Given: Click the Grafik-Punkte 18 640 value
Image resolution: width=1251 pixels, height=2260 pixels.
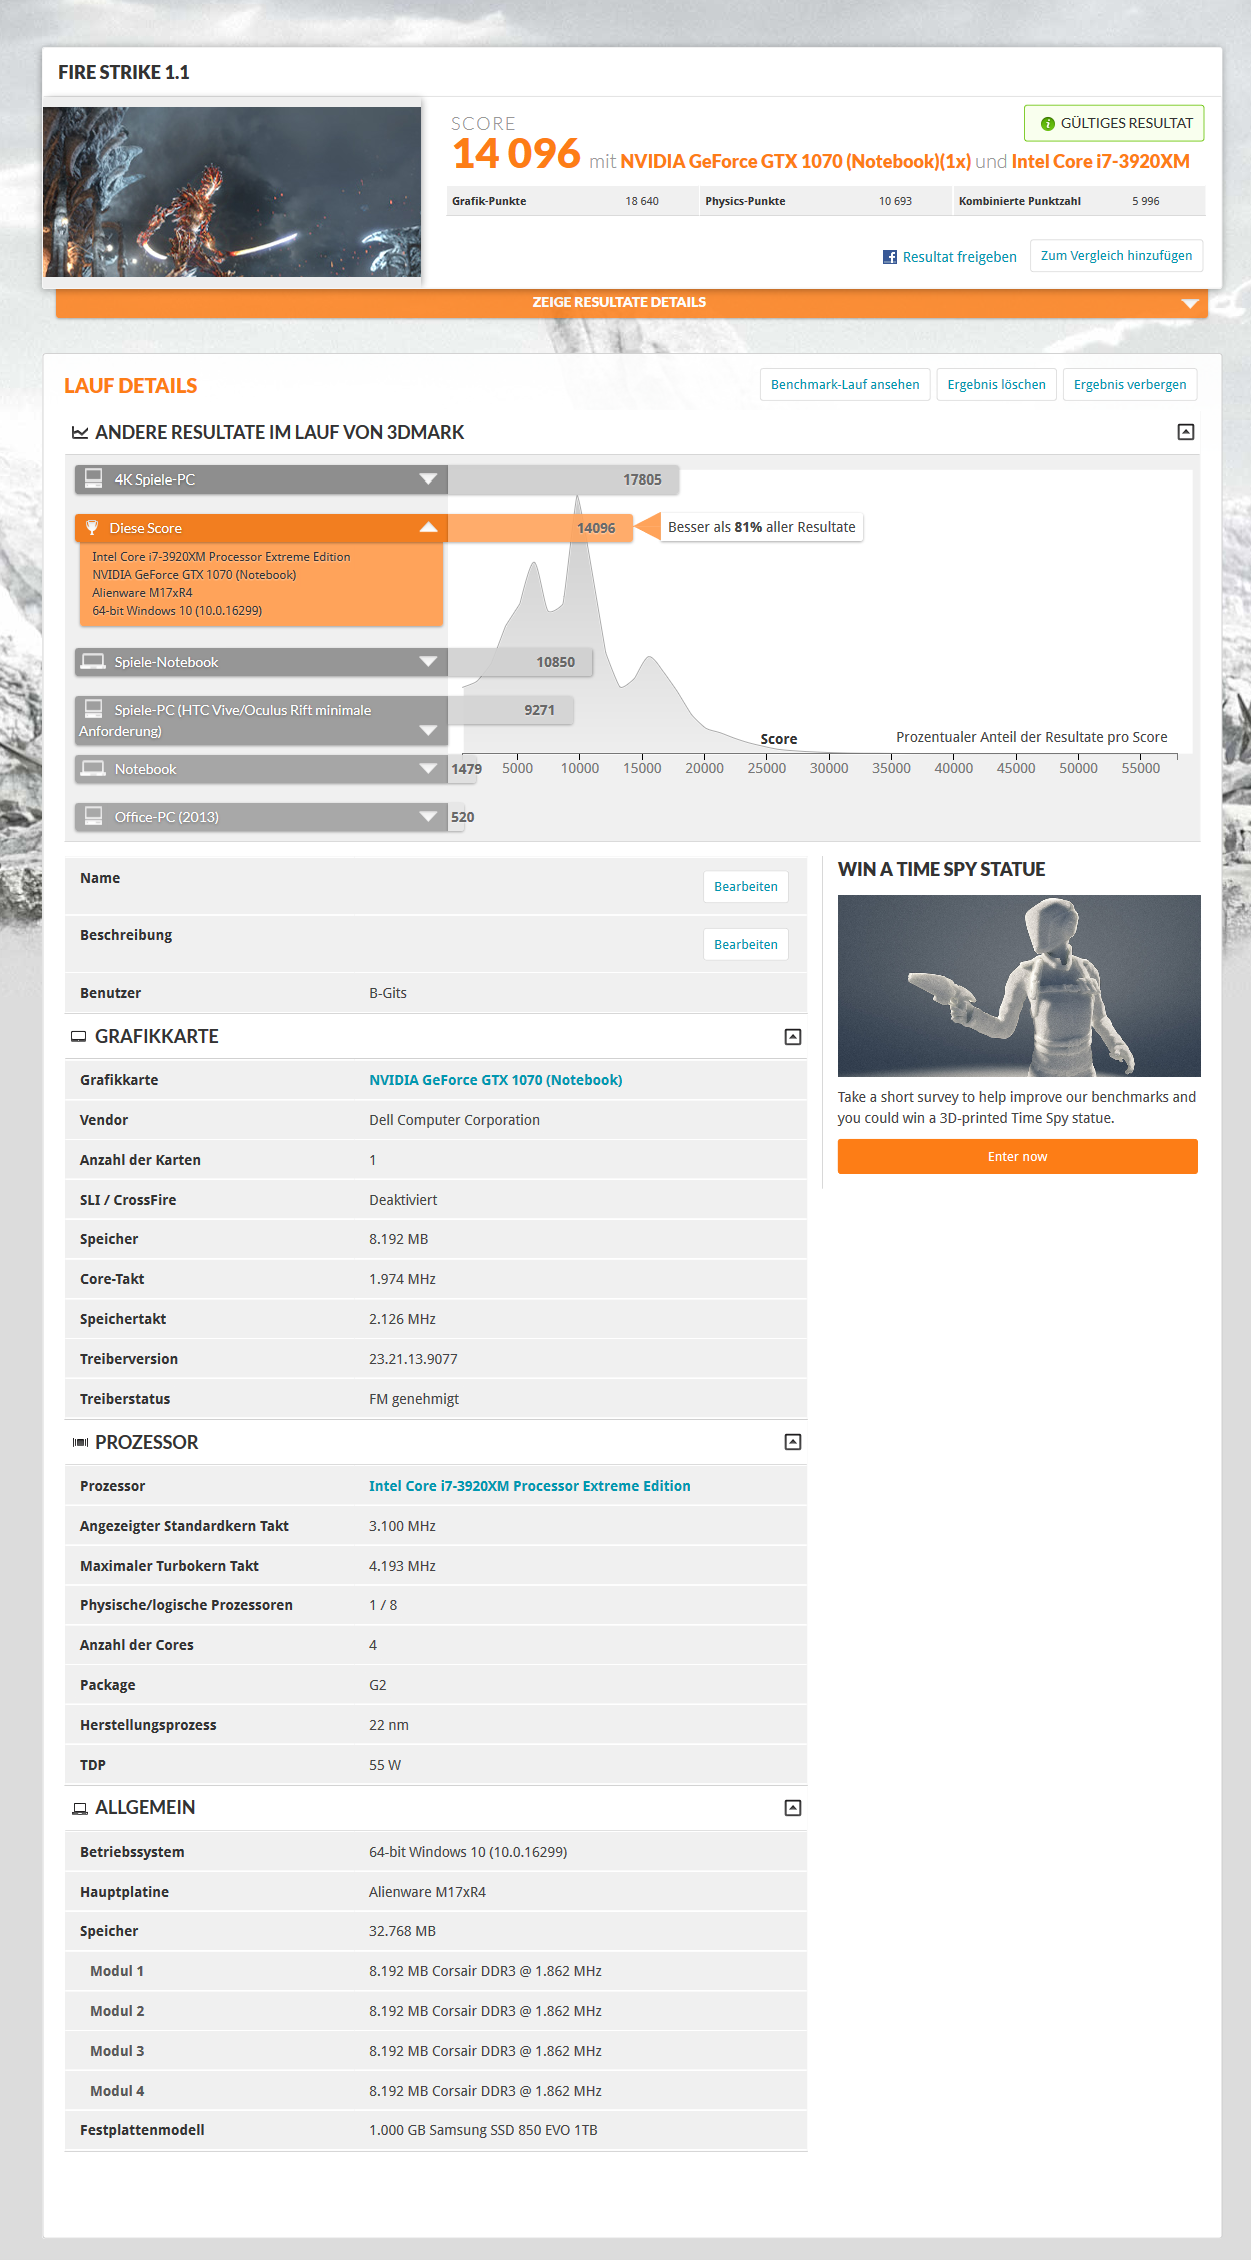Looking at the screenshot, I should tap(642, 201).
